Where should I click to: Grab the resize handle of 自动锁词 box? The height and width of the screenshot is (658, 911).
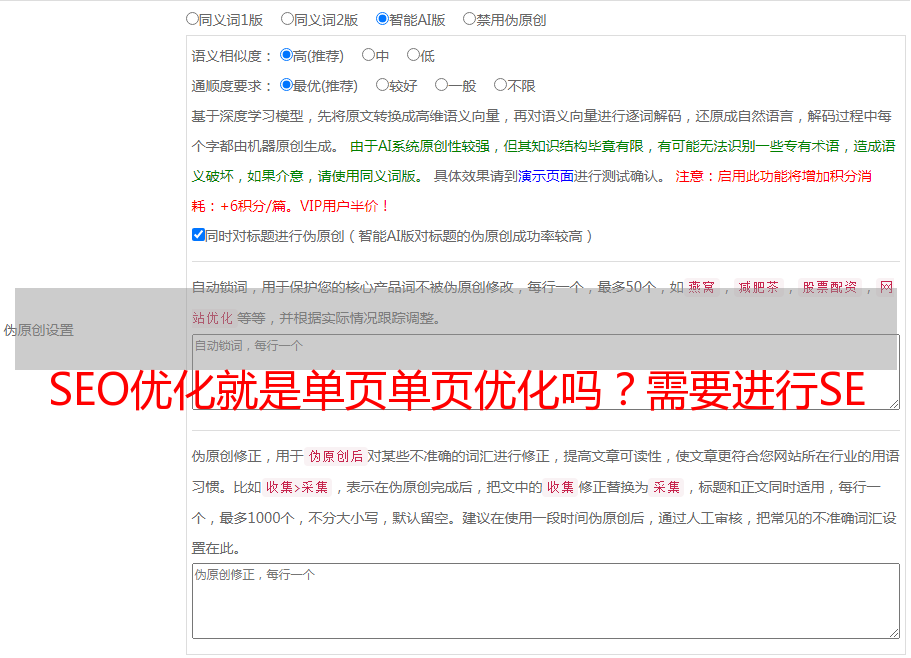(x=894, y=404)
